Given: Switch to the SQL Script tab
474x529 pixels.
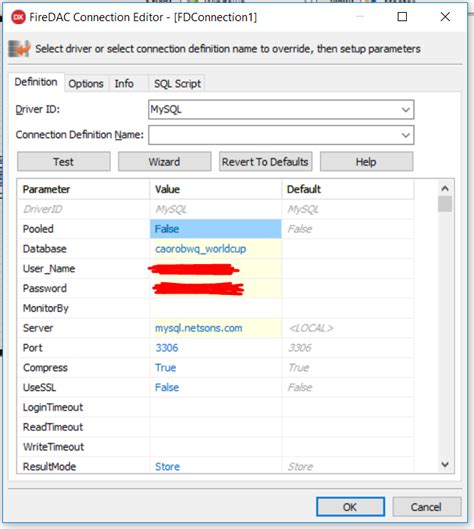Looking at the screenshot, I should coord(177,84).
